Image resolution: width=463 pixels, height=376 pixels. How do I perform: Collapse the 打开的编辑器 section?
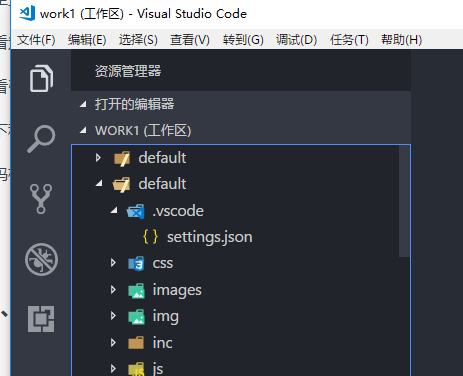(83, 105)
